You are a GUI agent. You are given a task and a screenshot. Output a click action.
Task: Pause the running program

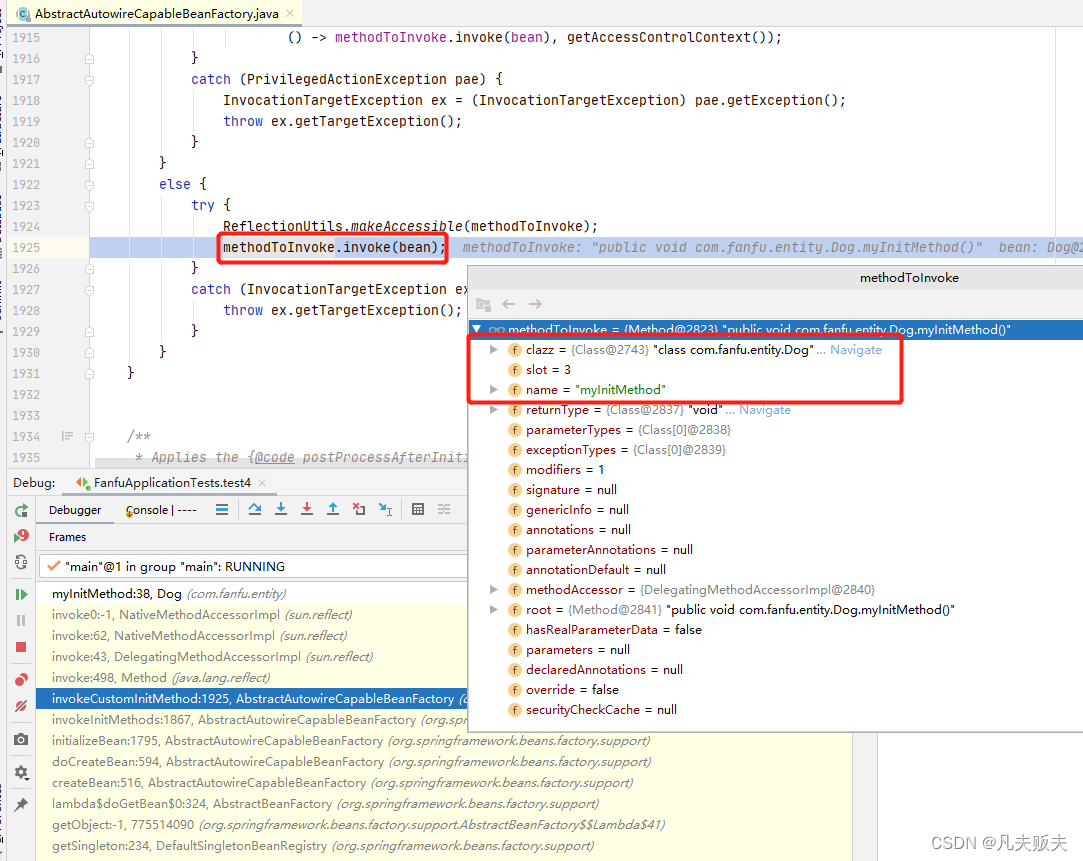tap(21, 621)
